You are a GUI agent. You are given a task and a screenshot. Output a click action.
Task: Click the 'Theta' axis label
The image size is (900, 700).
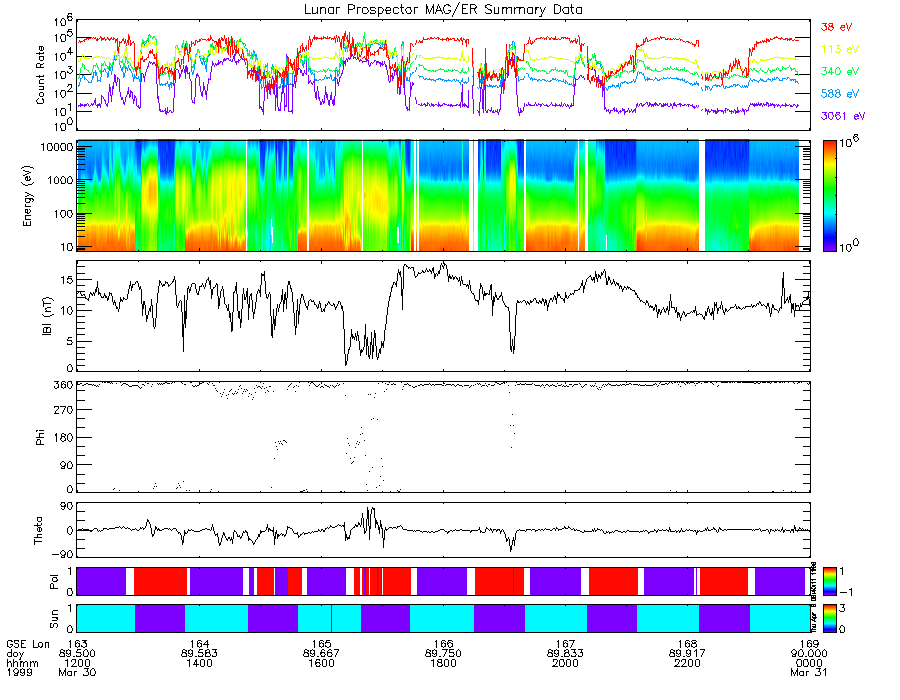(x=38, y=530)
